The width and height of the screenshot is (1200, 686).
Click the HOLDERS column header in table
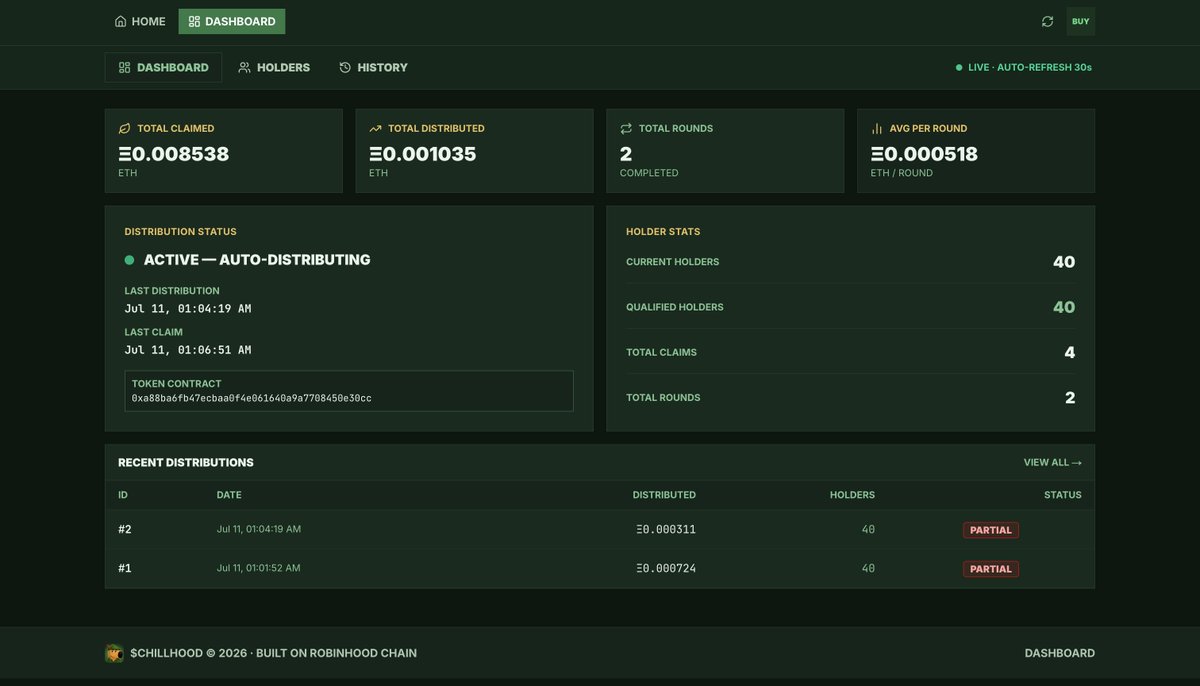coord(852,495)
